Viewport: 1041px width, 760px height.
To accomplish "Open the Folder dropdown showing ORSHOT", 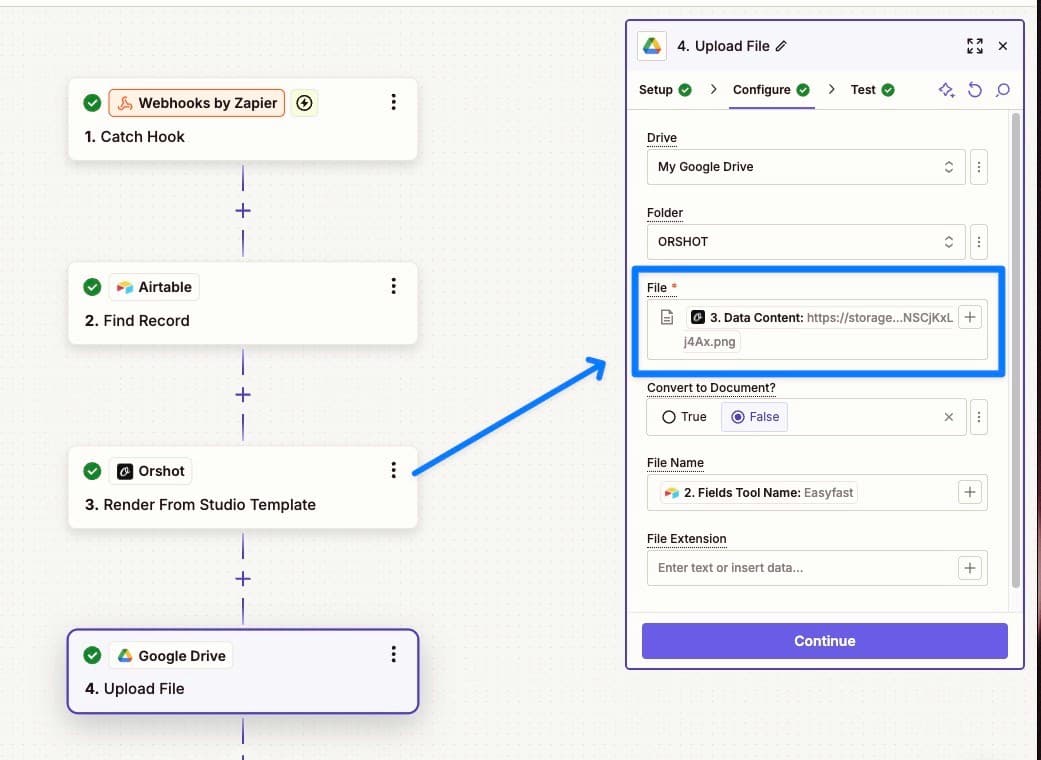I will (x=806, y=242).
